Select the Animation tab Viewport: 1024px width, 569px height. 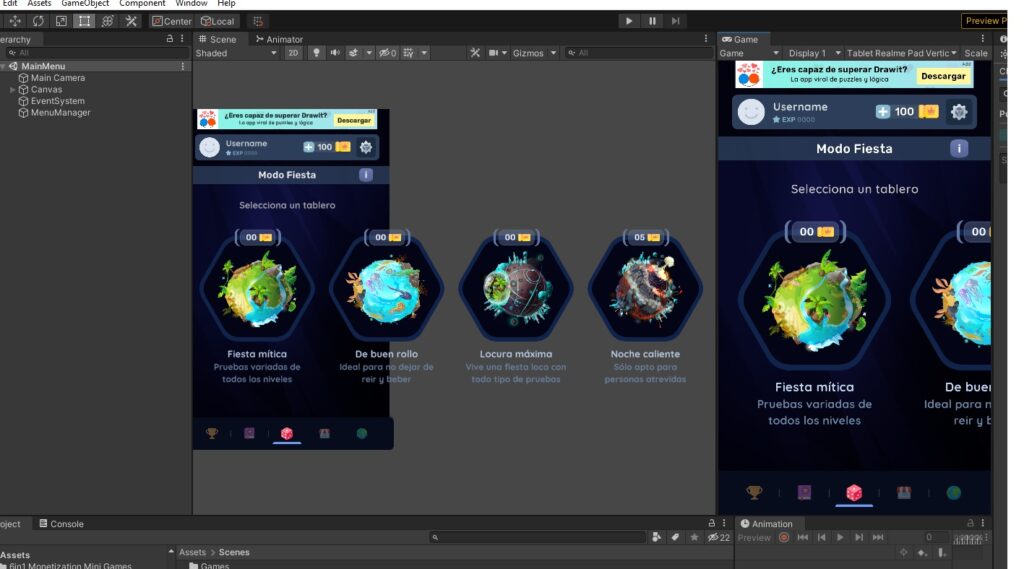tap(766, 524)
